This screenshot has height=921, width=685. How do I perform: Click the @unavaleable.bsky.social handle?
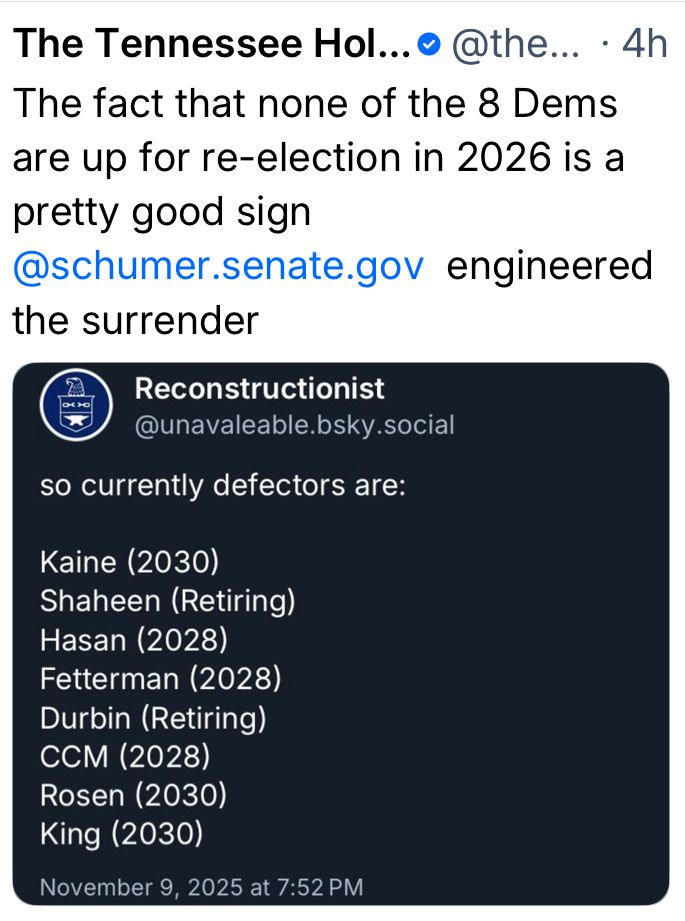[294, 425]
